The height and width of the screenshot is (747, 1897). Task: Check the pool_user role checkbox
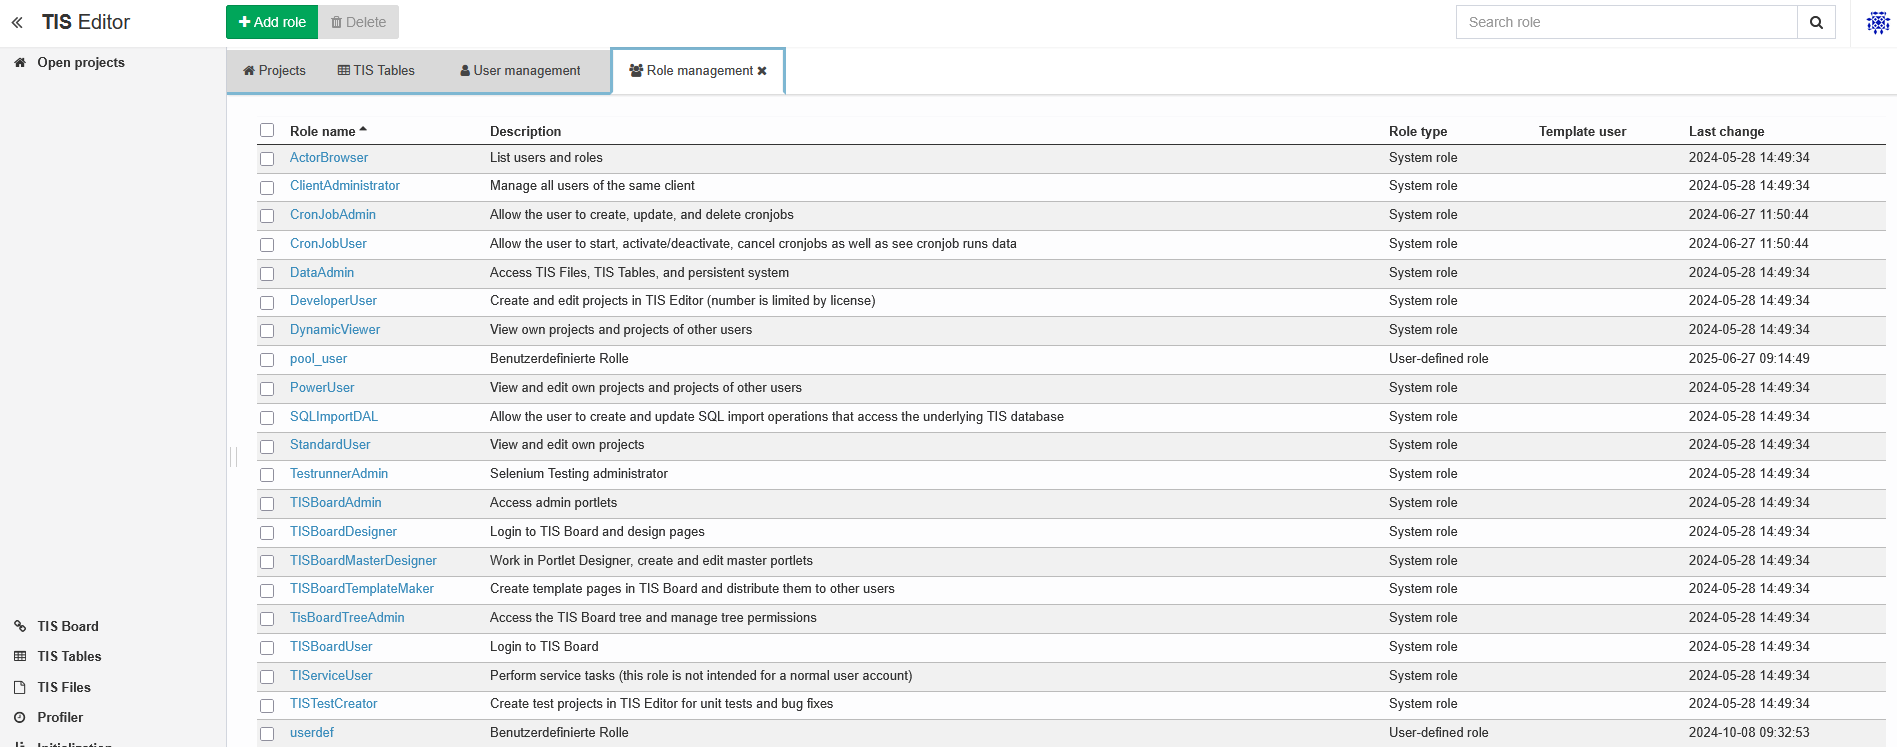pos(267,360)
